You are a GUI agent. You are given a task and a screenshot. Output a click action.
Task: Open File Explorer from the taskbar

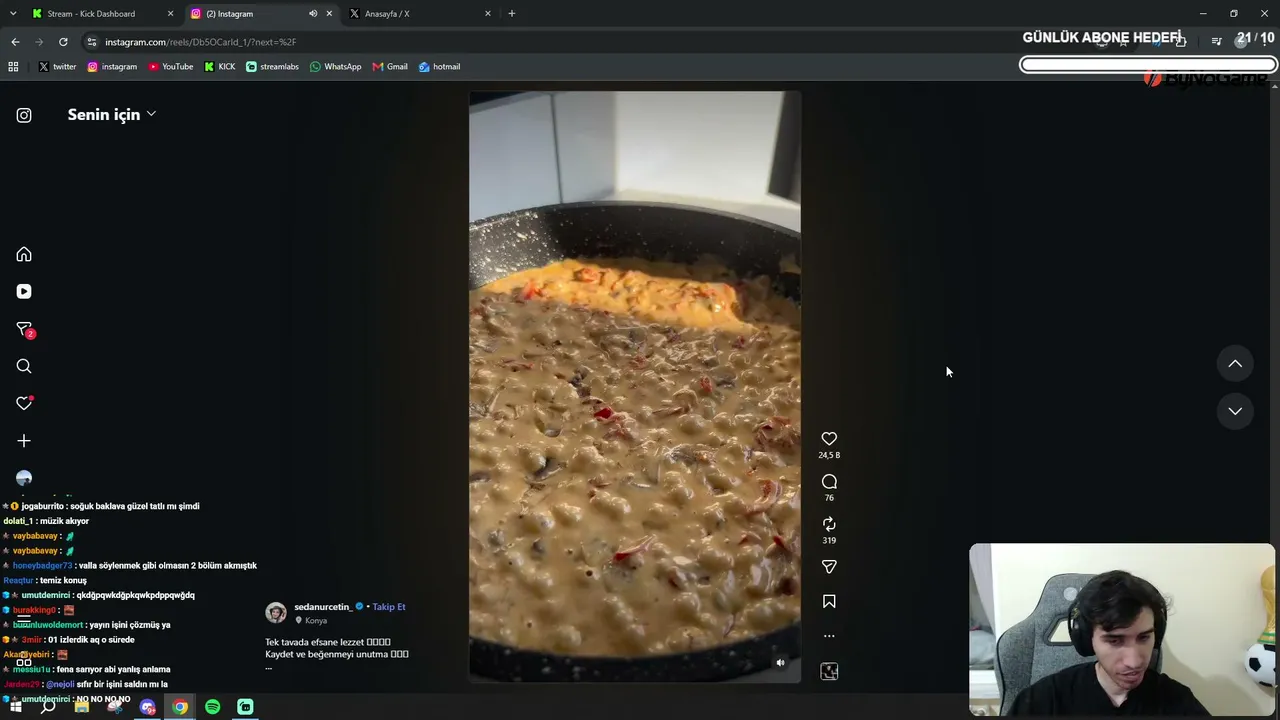(82, 707)
